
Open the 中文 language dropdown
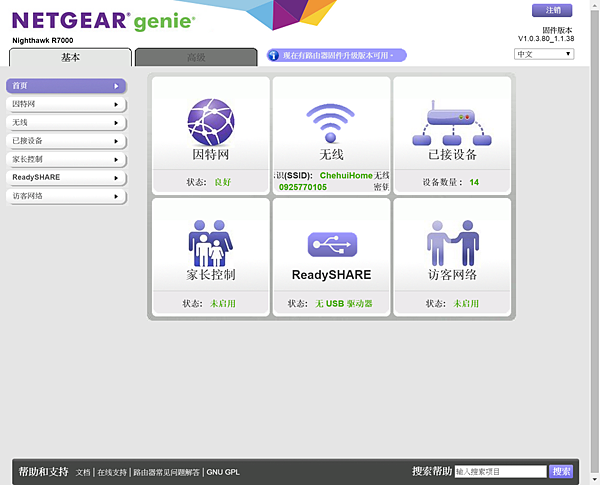tap(544, 54)
